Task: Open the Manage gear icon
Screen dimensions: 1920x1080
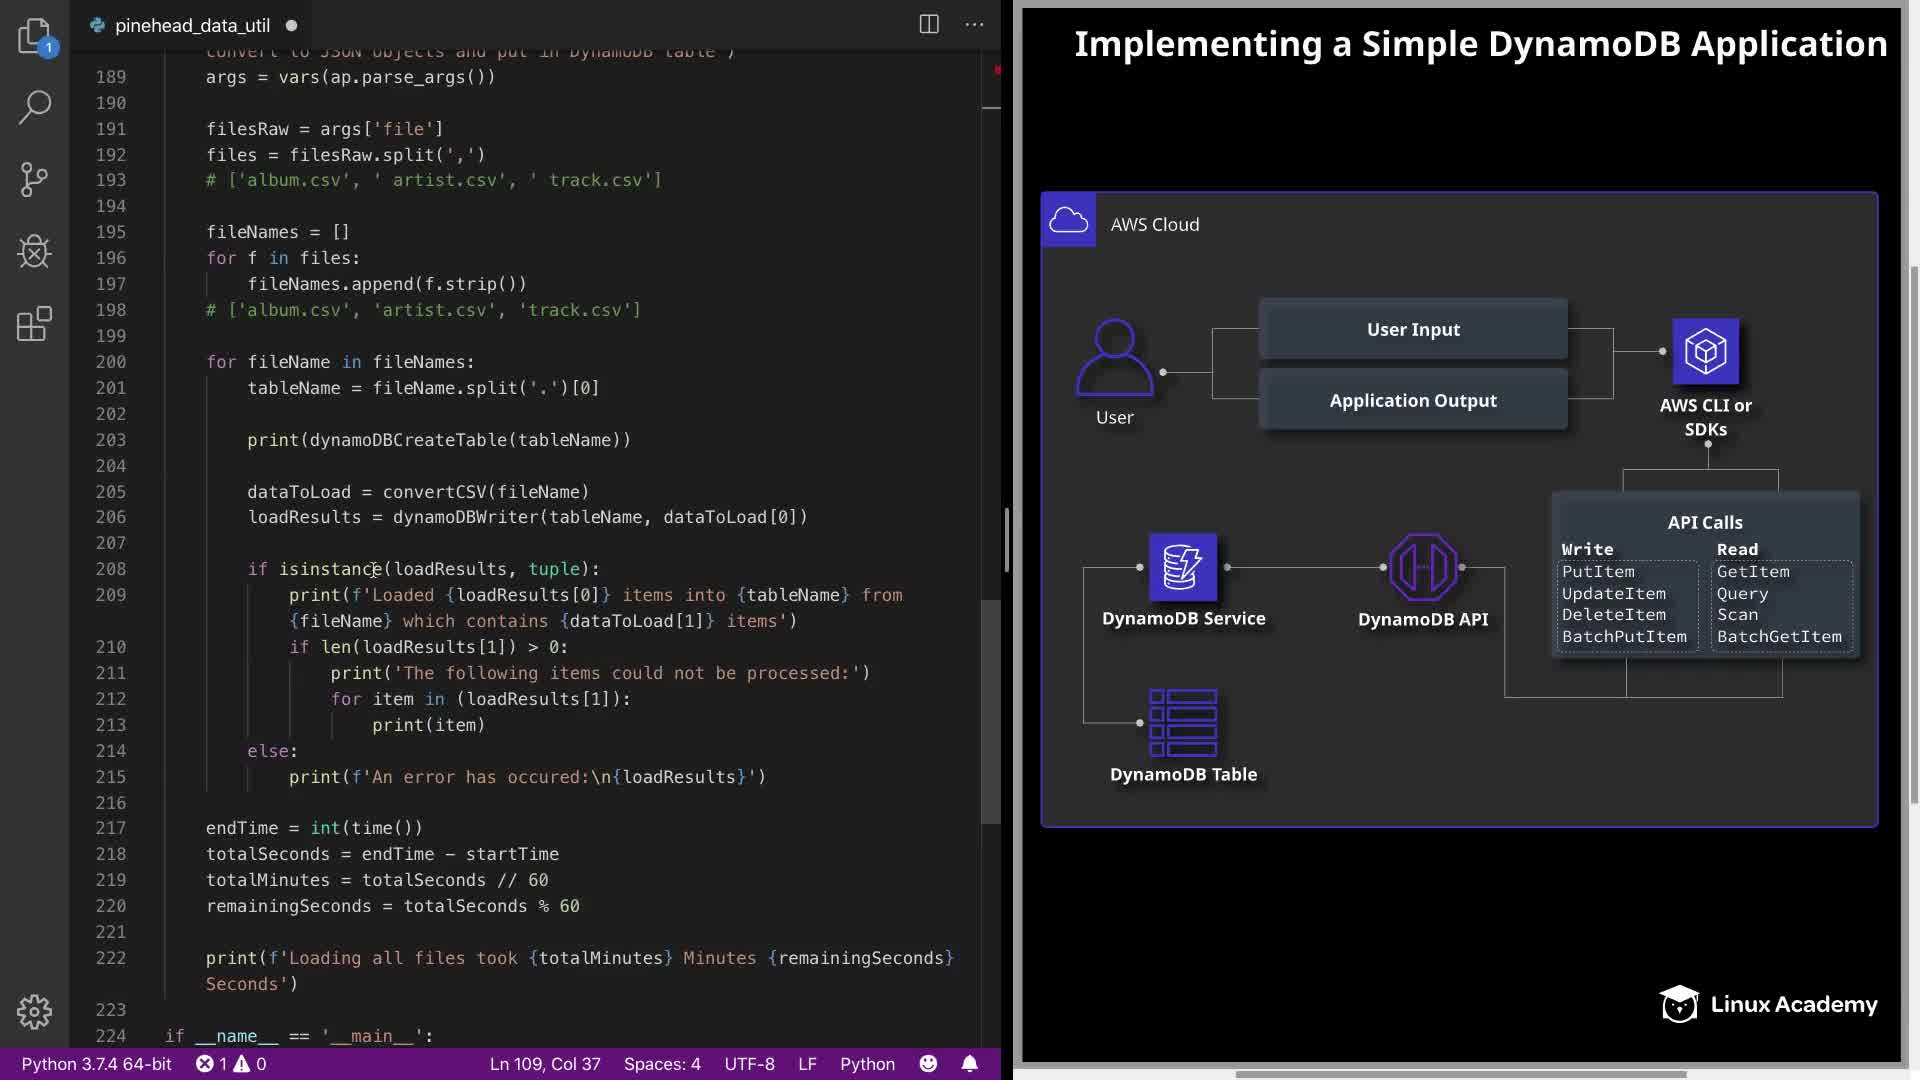Action: pos(34,1012)
